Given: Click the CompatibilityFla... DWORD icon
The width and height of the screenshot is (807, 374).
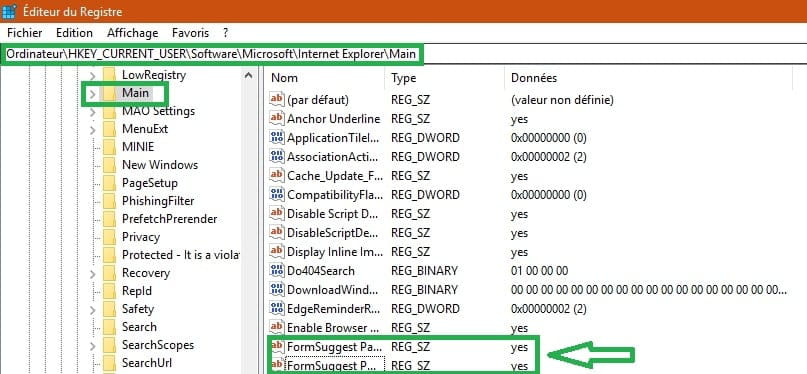Looking at the screenshot, I should coord(277,194).
